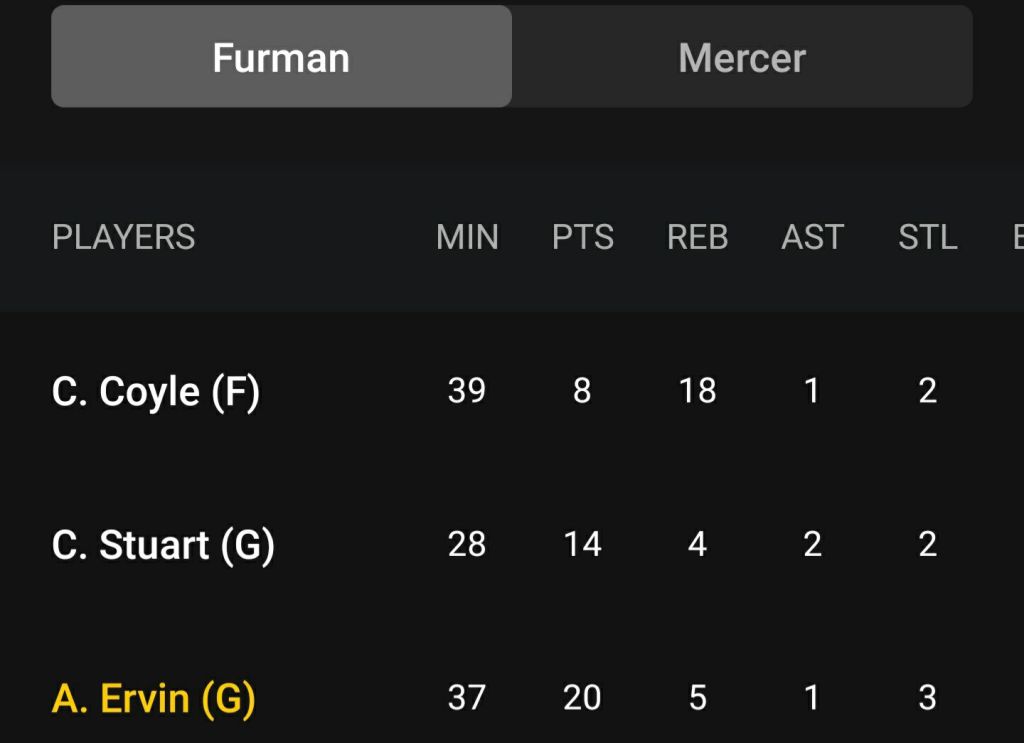
Task: Open C. Coyle (F) player profile
Action: point(156,391)
